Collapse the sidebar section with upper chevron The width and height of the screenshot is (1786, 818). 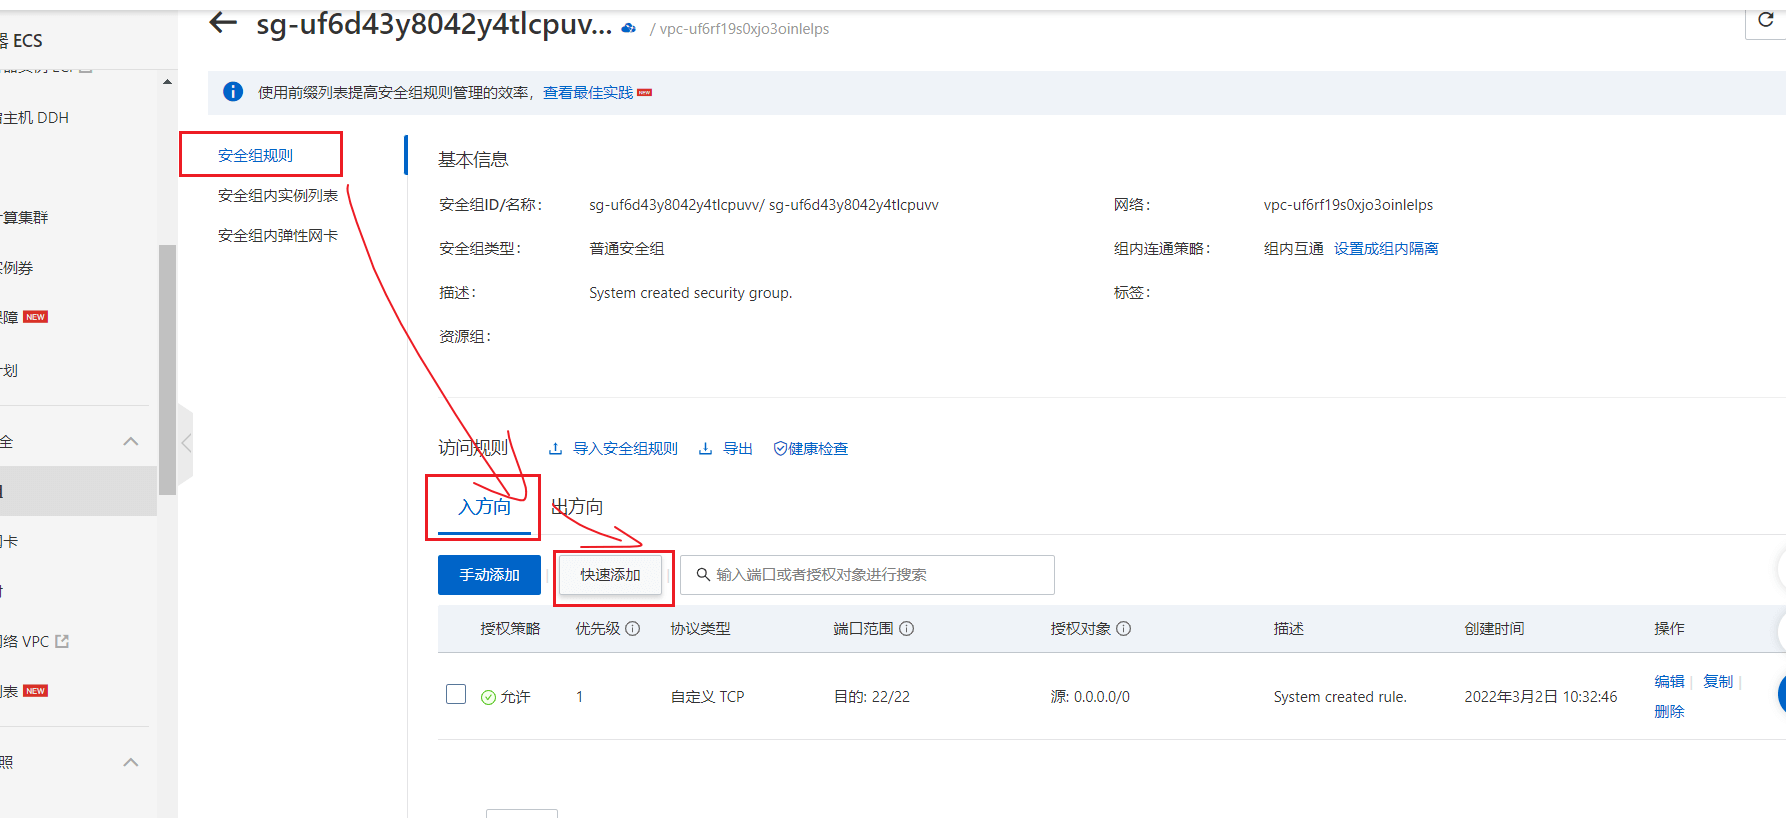point(131,441)
